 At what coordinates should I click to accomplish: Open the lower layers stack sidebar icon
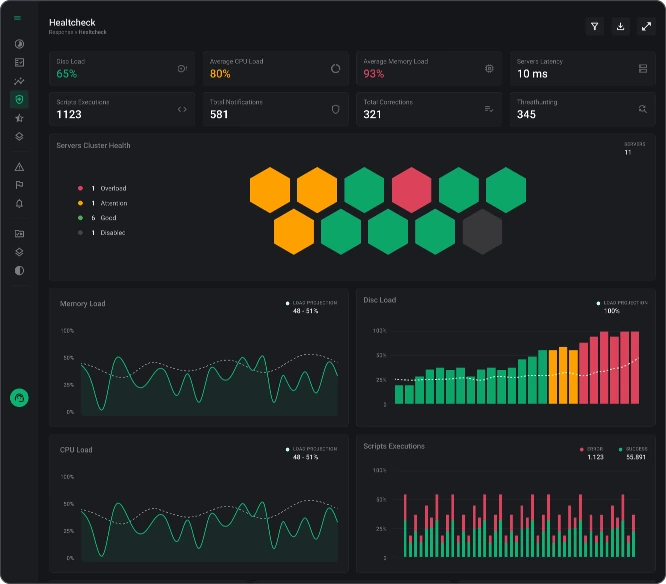(x=19, y=252)
